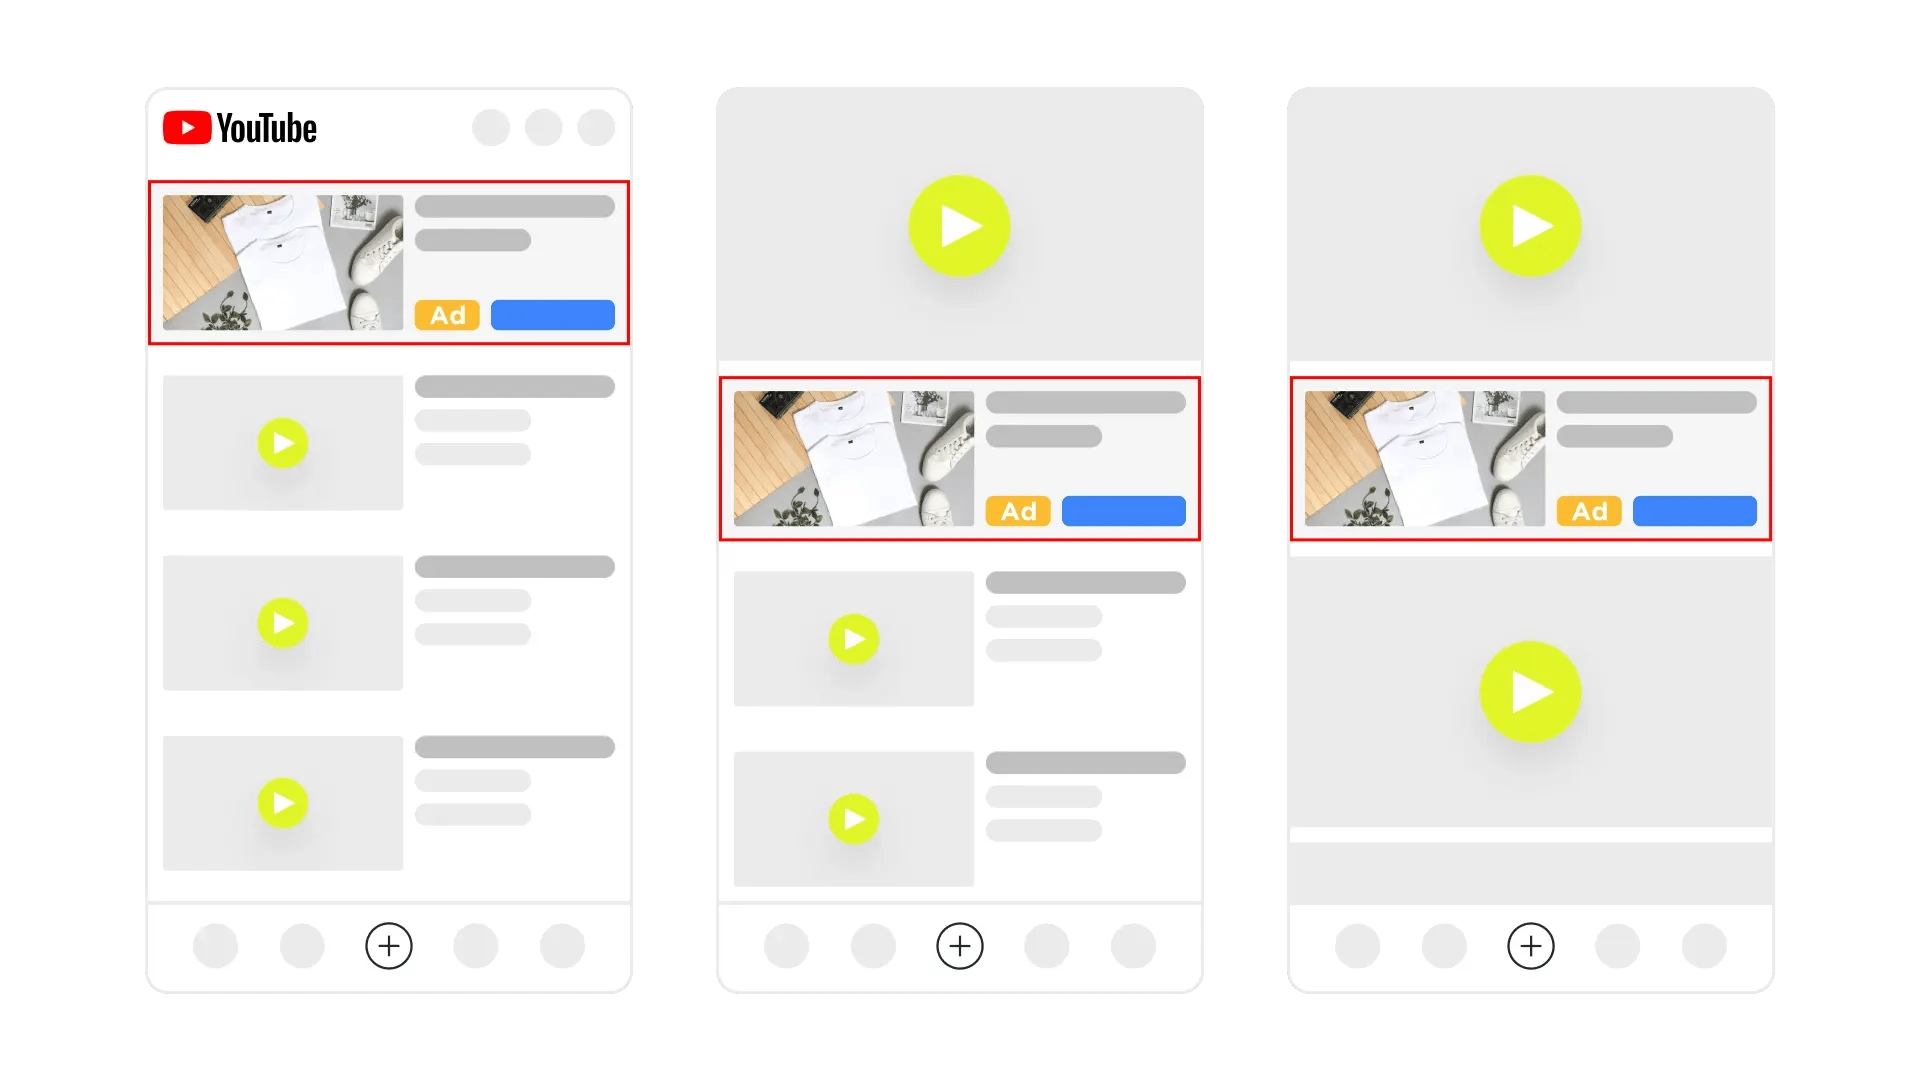Click the Ad badge on third screen

click(1590, 510)
